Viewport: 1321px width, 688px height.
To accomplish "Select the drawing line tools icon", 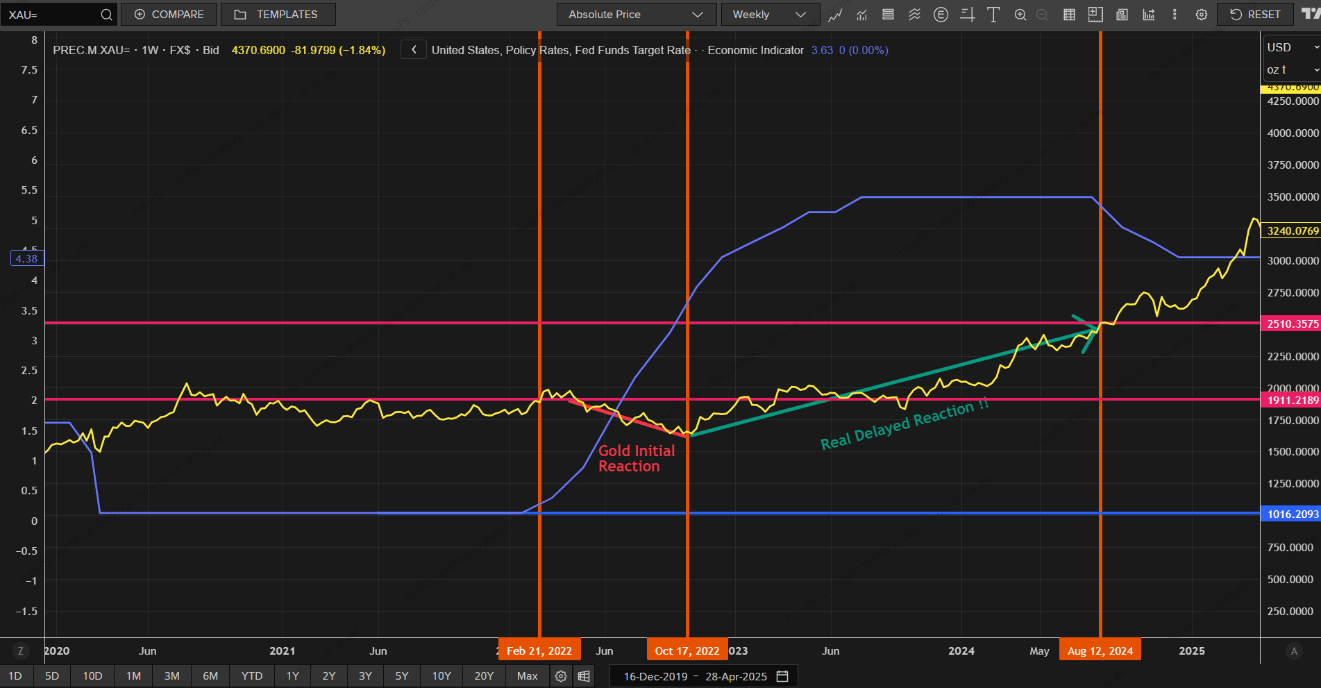I will pyautogui.click(x=967, y=15).
